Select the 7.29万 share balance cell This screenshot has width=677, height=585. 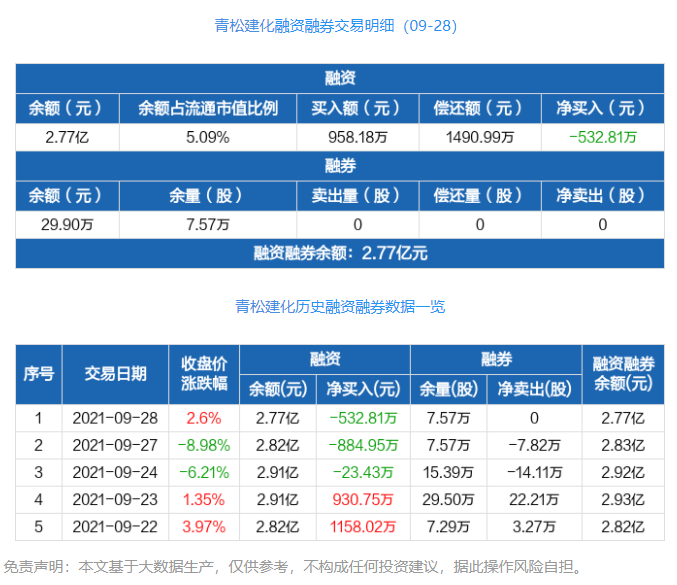point(448,527)
